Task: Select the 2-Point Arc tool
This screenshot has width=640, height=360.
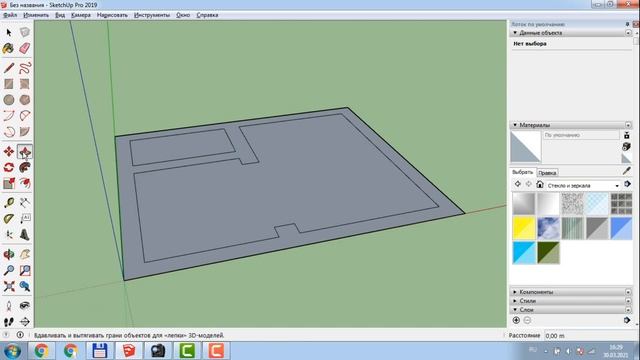Action: coord(24,116)
